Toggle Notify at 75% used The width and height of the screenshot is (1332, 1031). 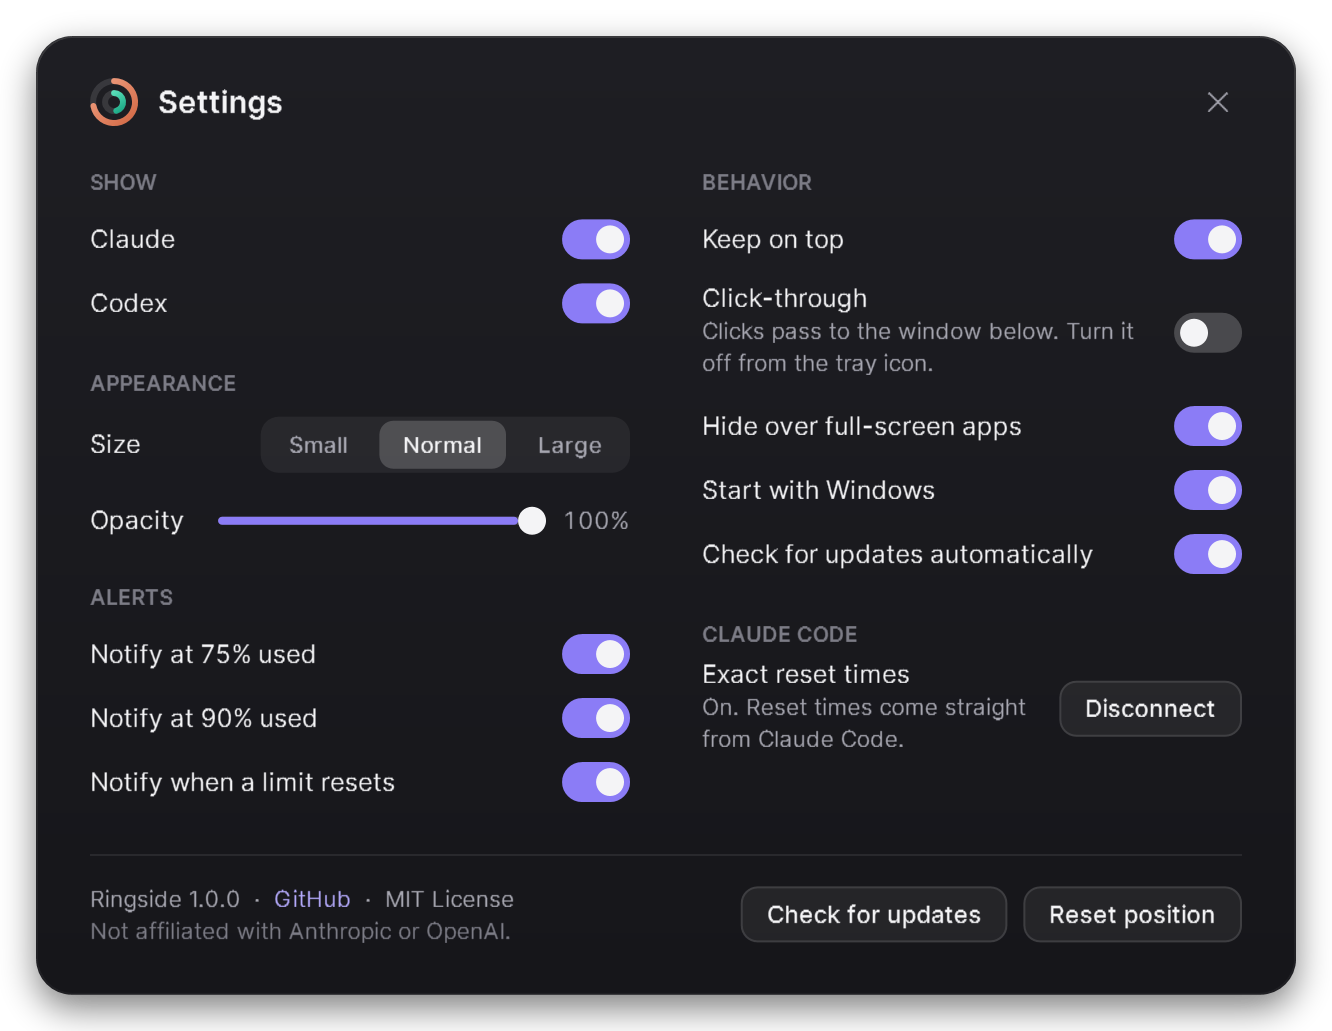coord(596,655)
